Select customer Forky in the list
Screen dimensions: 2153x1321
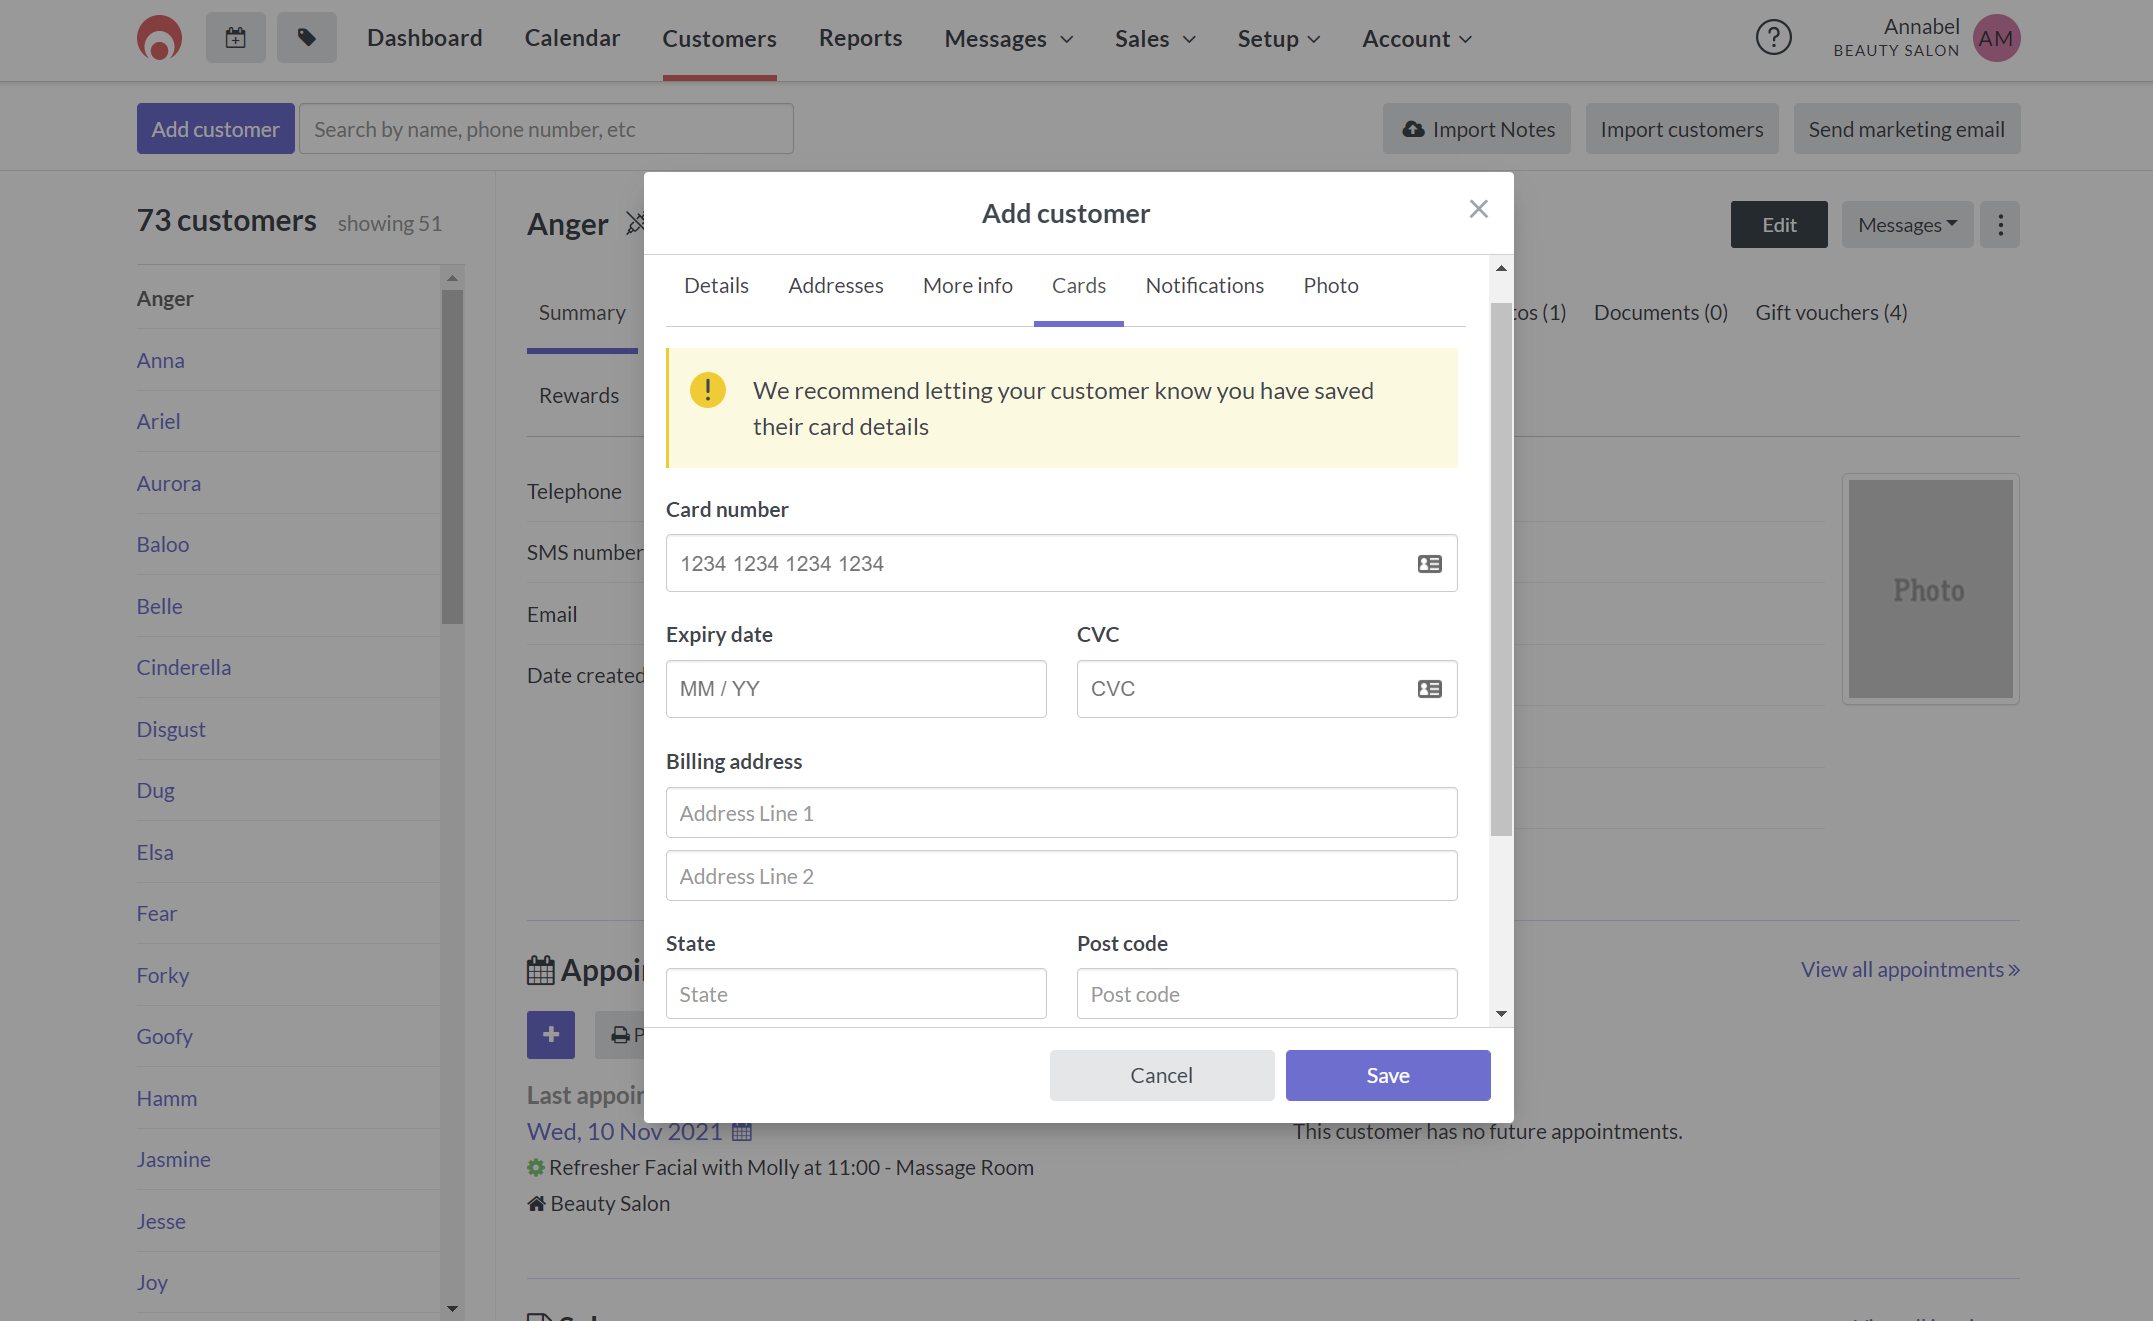pyautogui.click(x=162, y=976)
